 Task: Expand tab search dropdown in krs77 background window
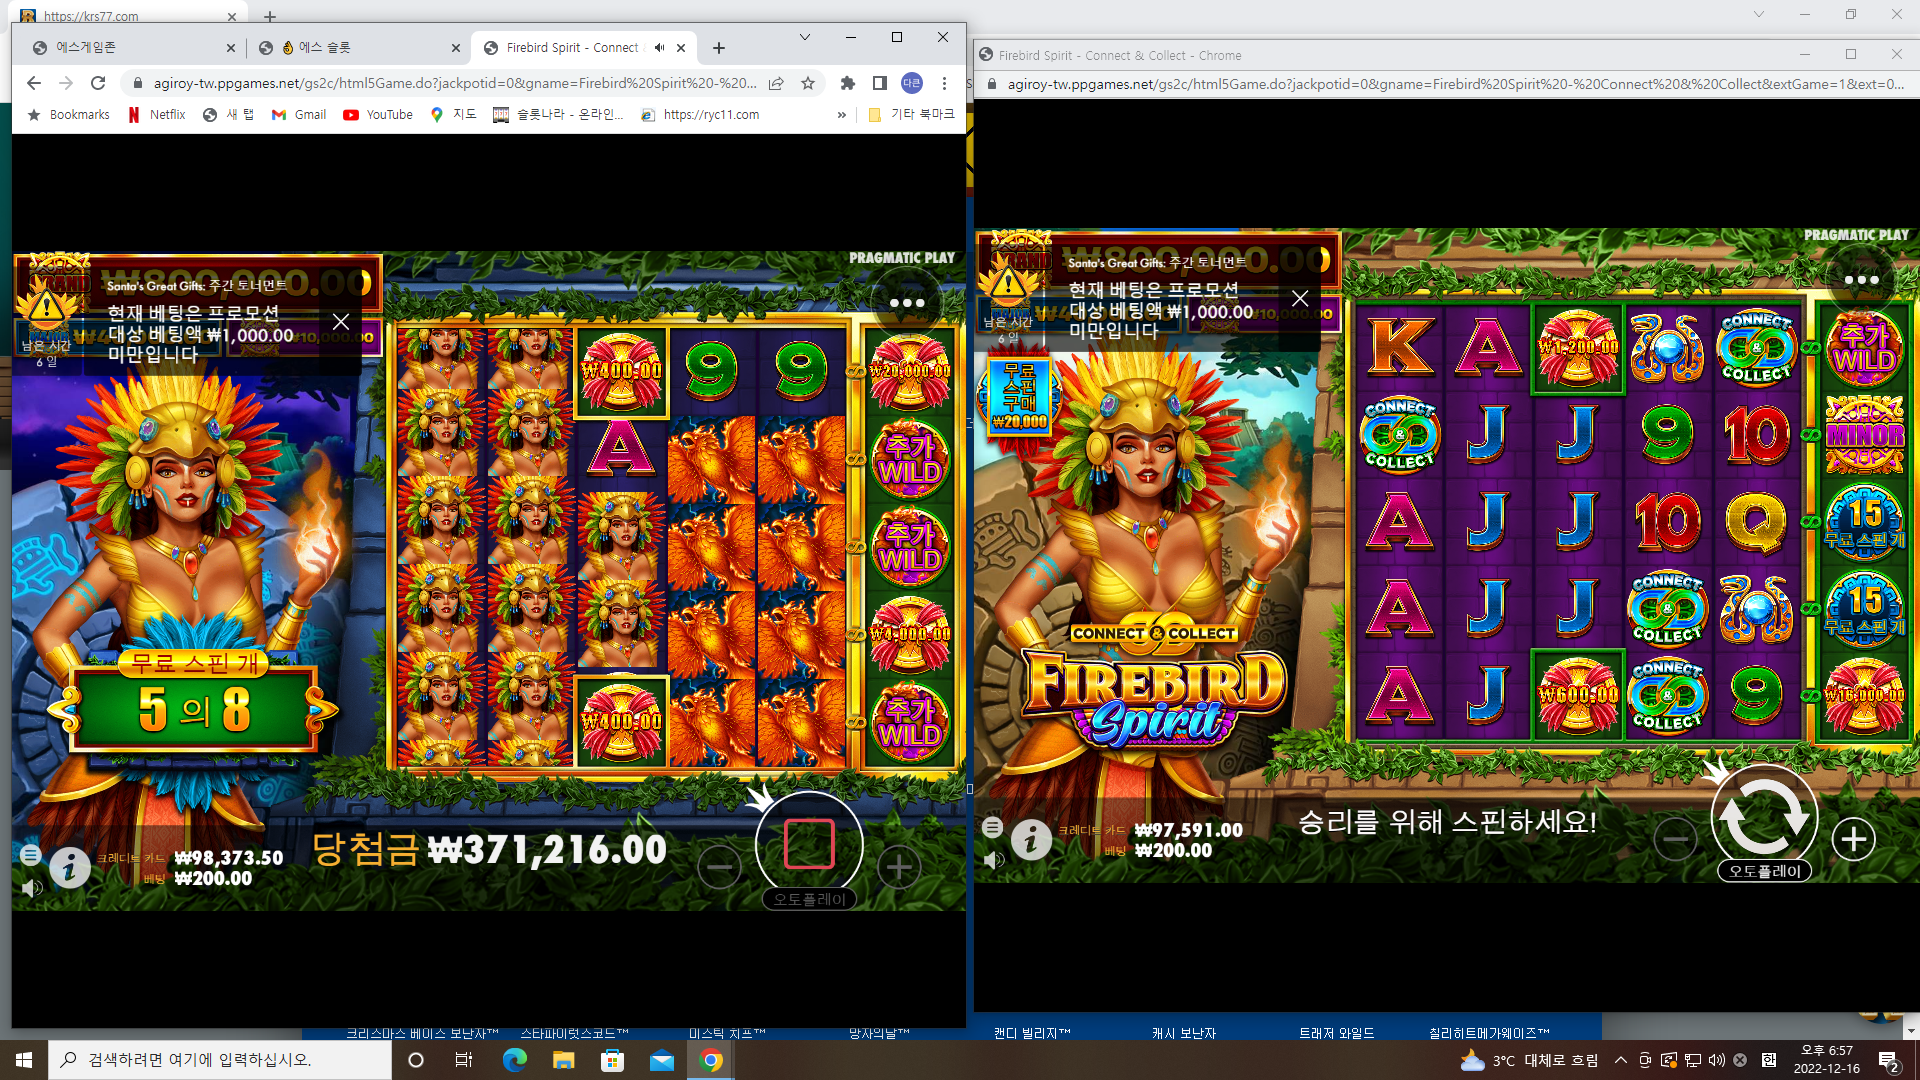1759,14
